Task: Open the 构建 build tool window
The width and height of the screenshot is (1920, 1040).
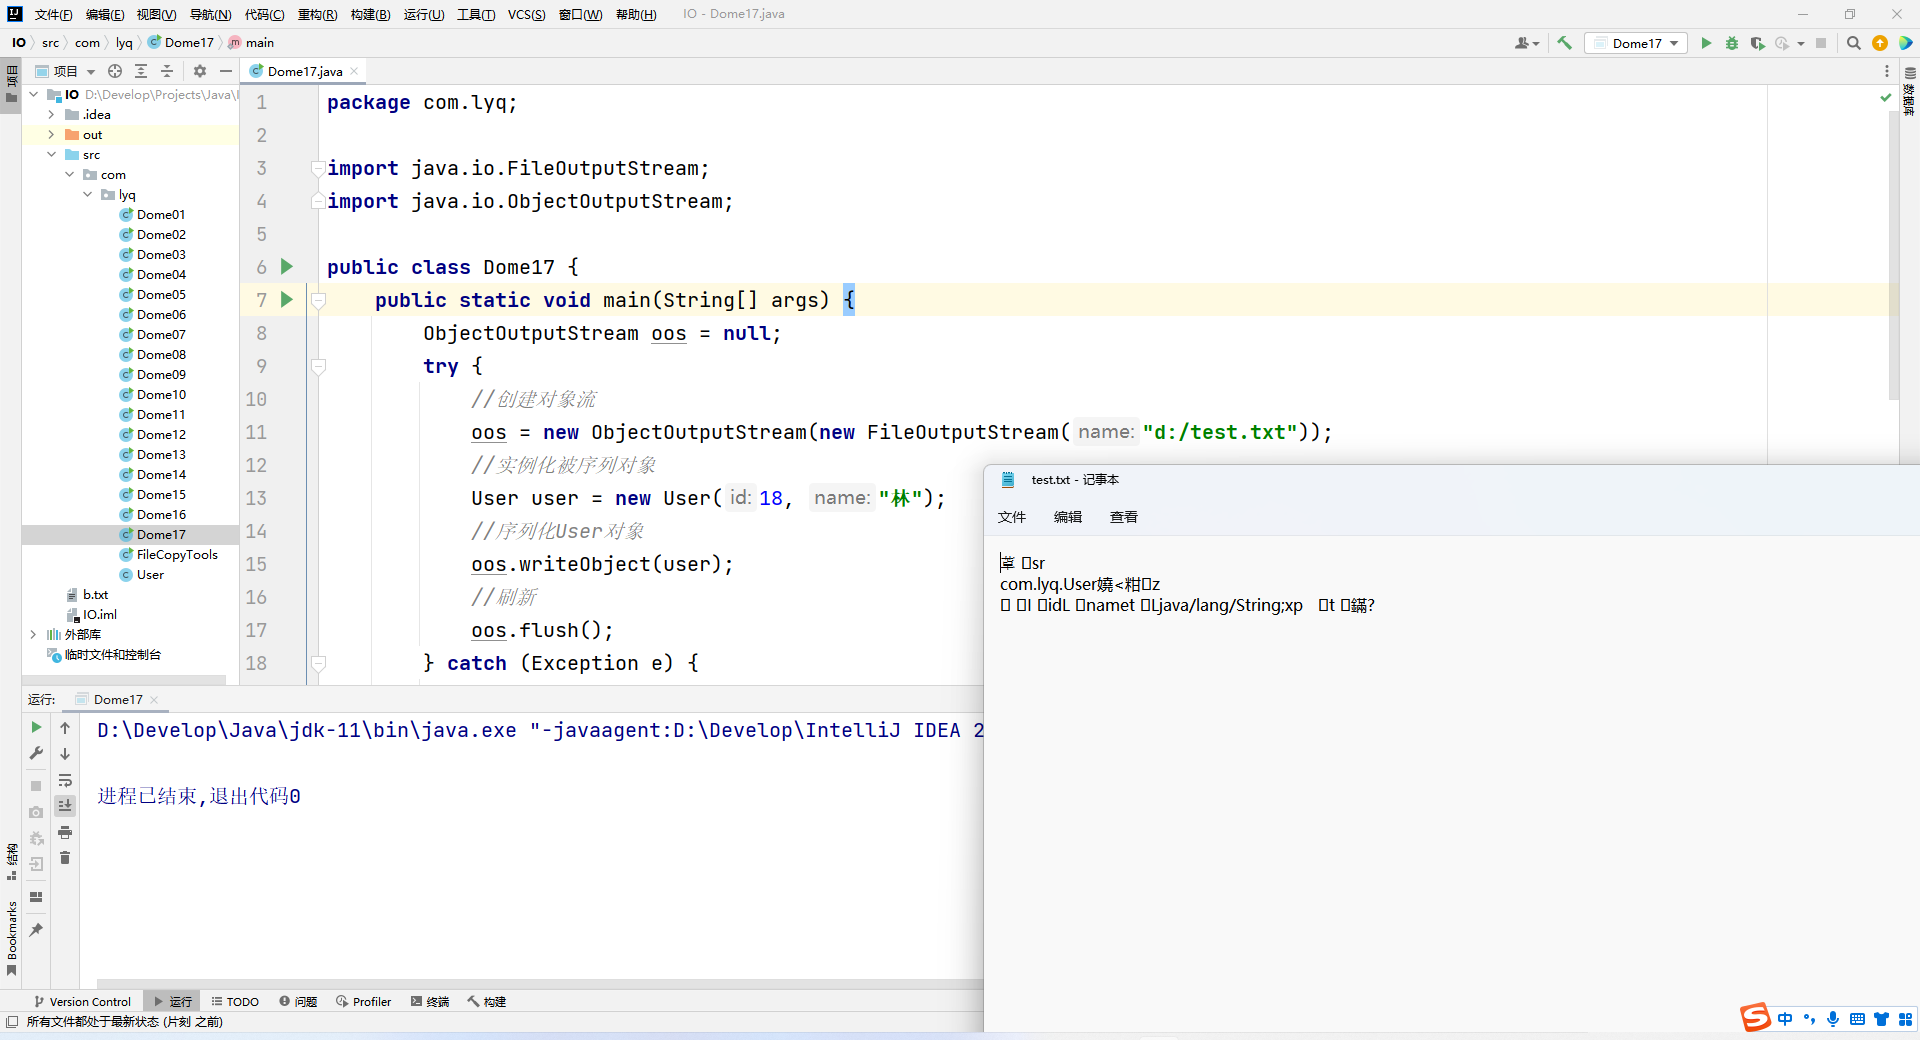Action: [487, 1001]
